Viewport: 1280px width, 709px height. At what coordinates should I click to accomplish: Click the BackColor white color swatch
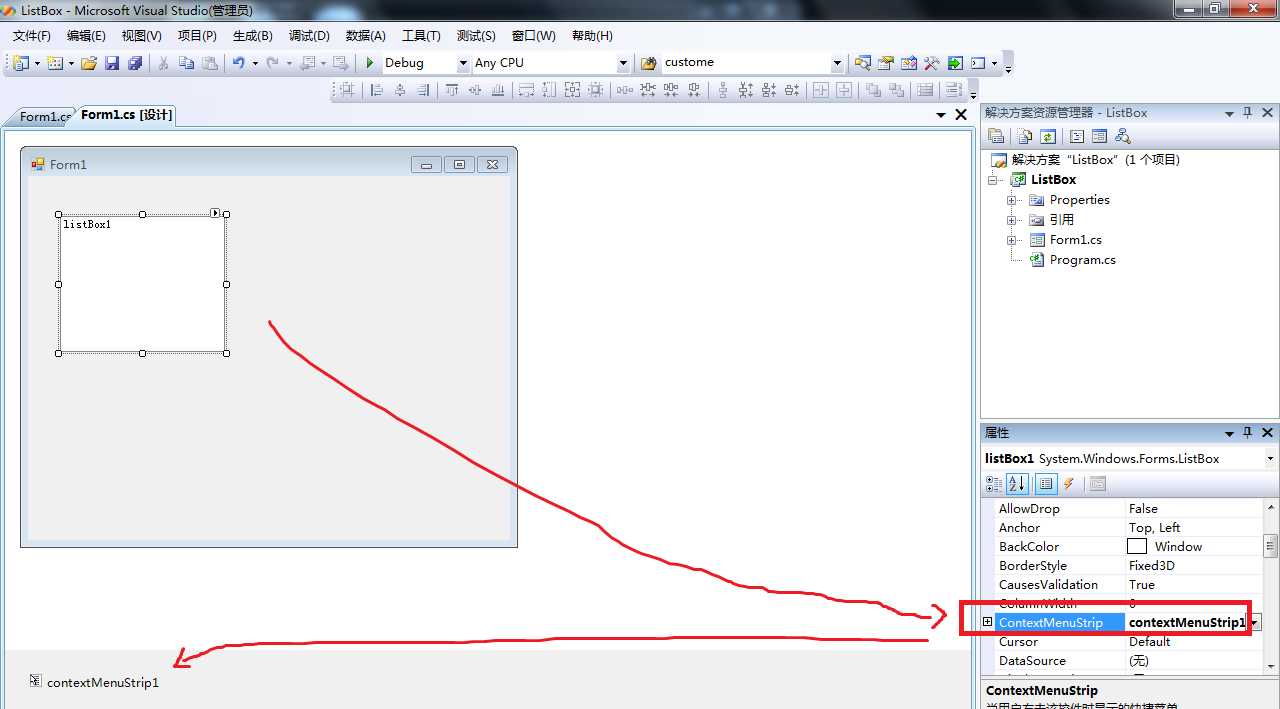point(1137,546)
